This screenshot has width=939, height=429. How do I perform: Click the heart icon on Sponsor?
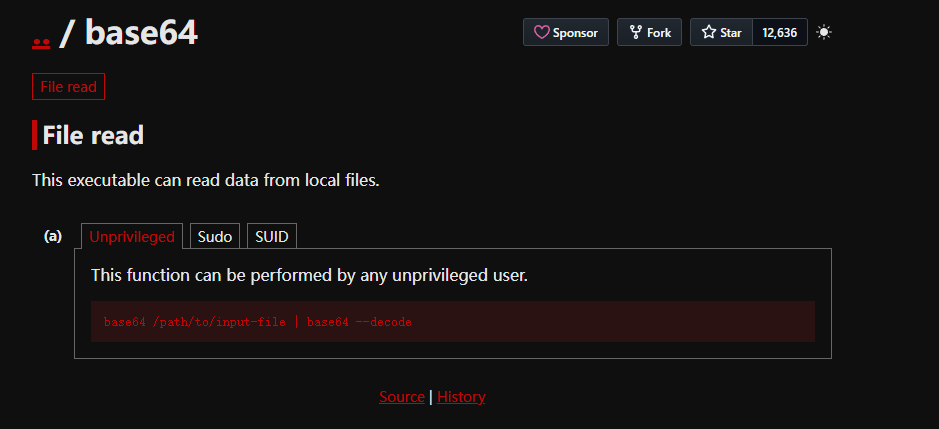click(x=542, y=32)
